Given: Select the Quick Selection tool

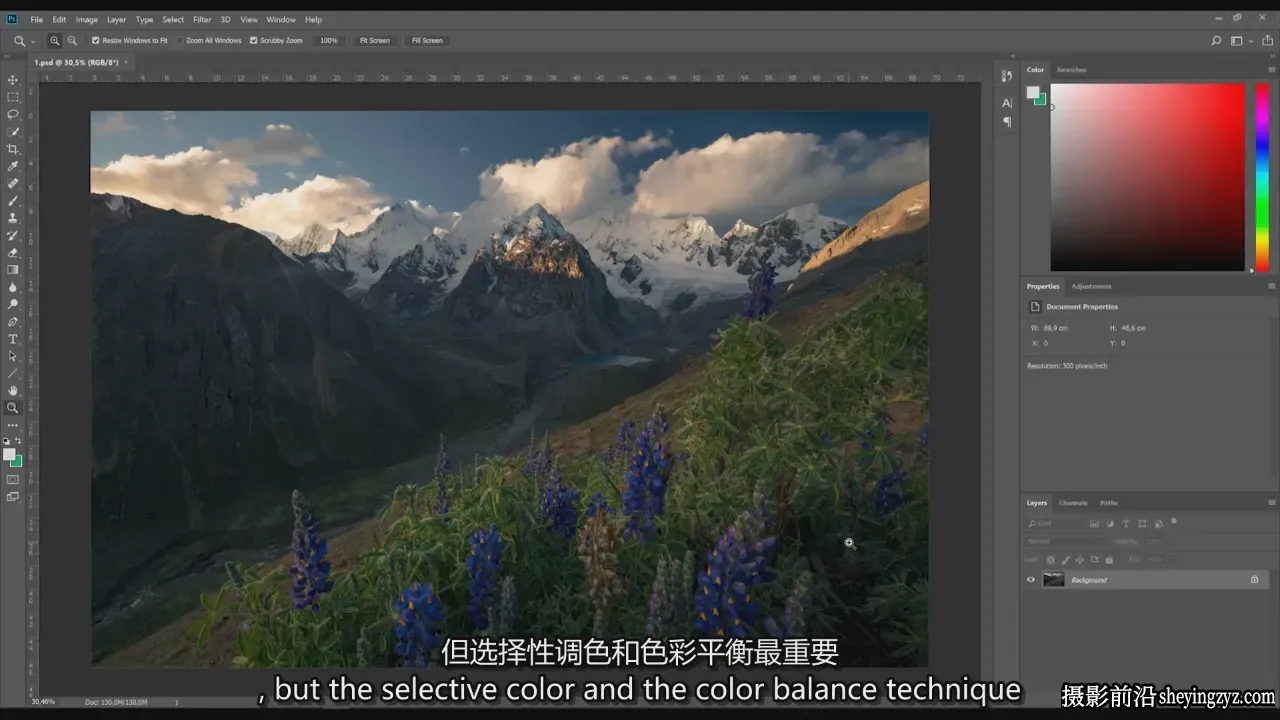Looking at the screenshot, I should point(13,131).
